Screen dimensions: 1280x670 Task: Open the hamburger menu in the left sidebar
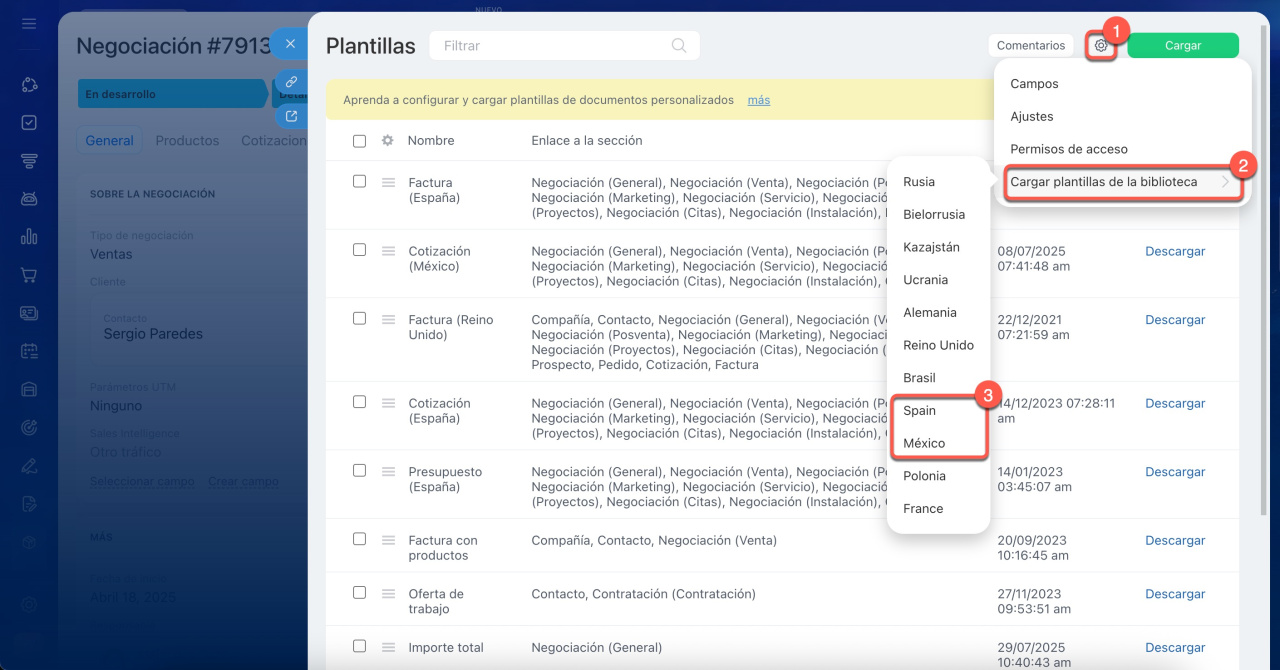coord(29,23)
